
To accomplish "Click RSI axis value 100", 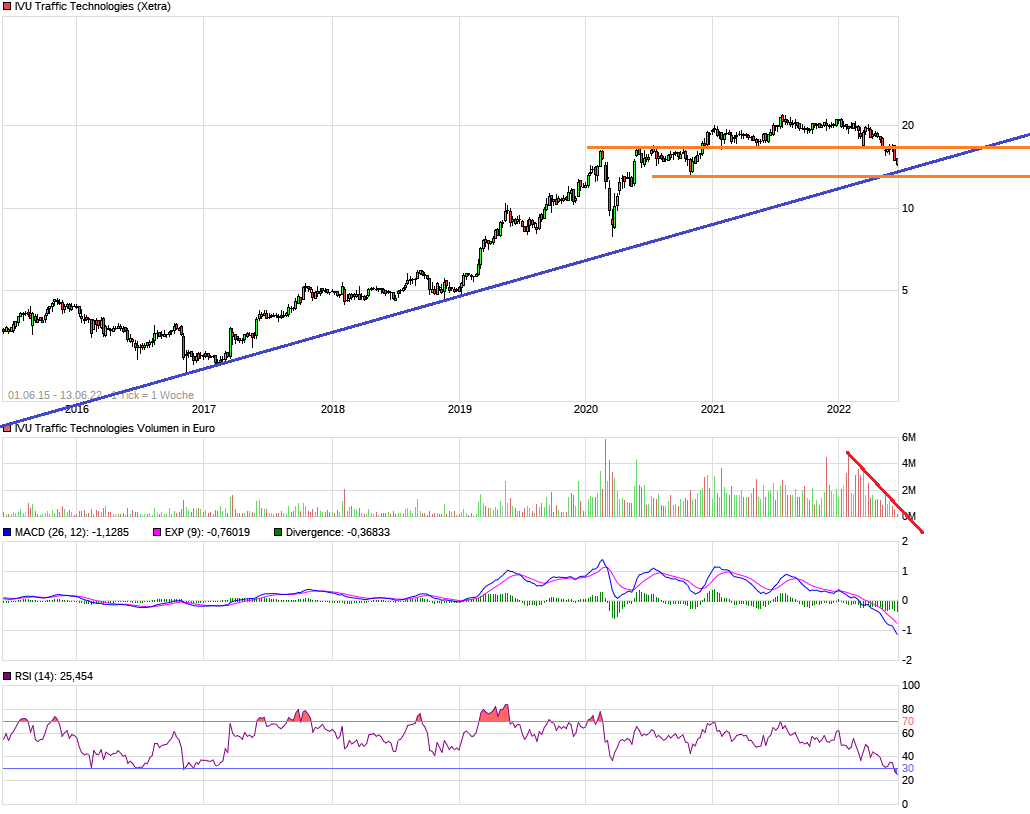I will point(911,685).
